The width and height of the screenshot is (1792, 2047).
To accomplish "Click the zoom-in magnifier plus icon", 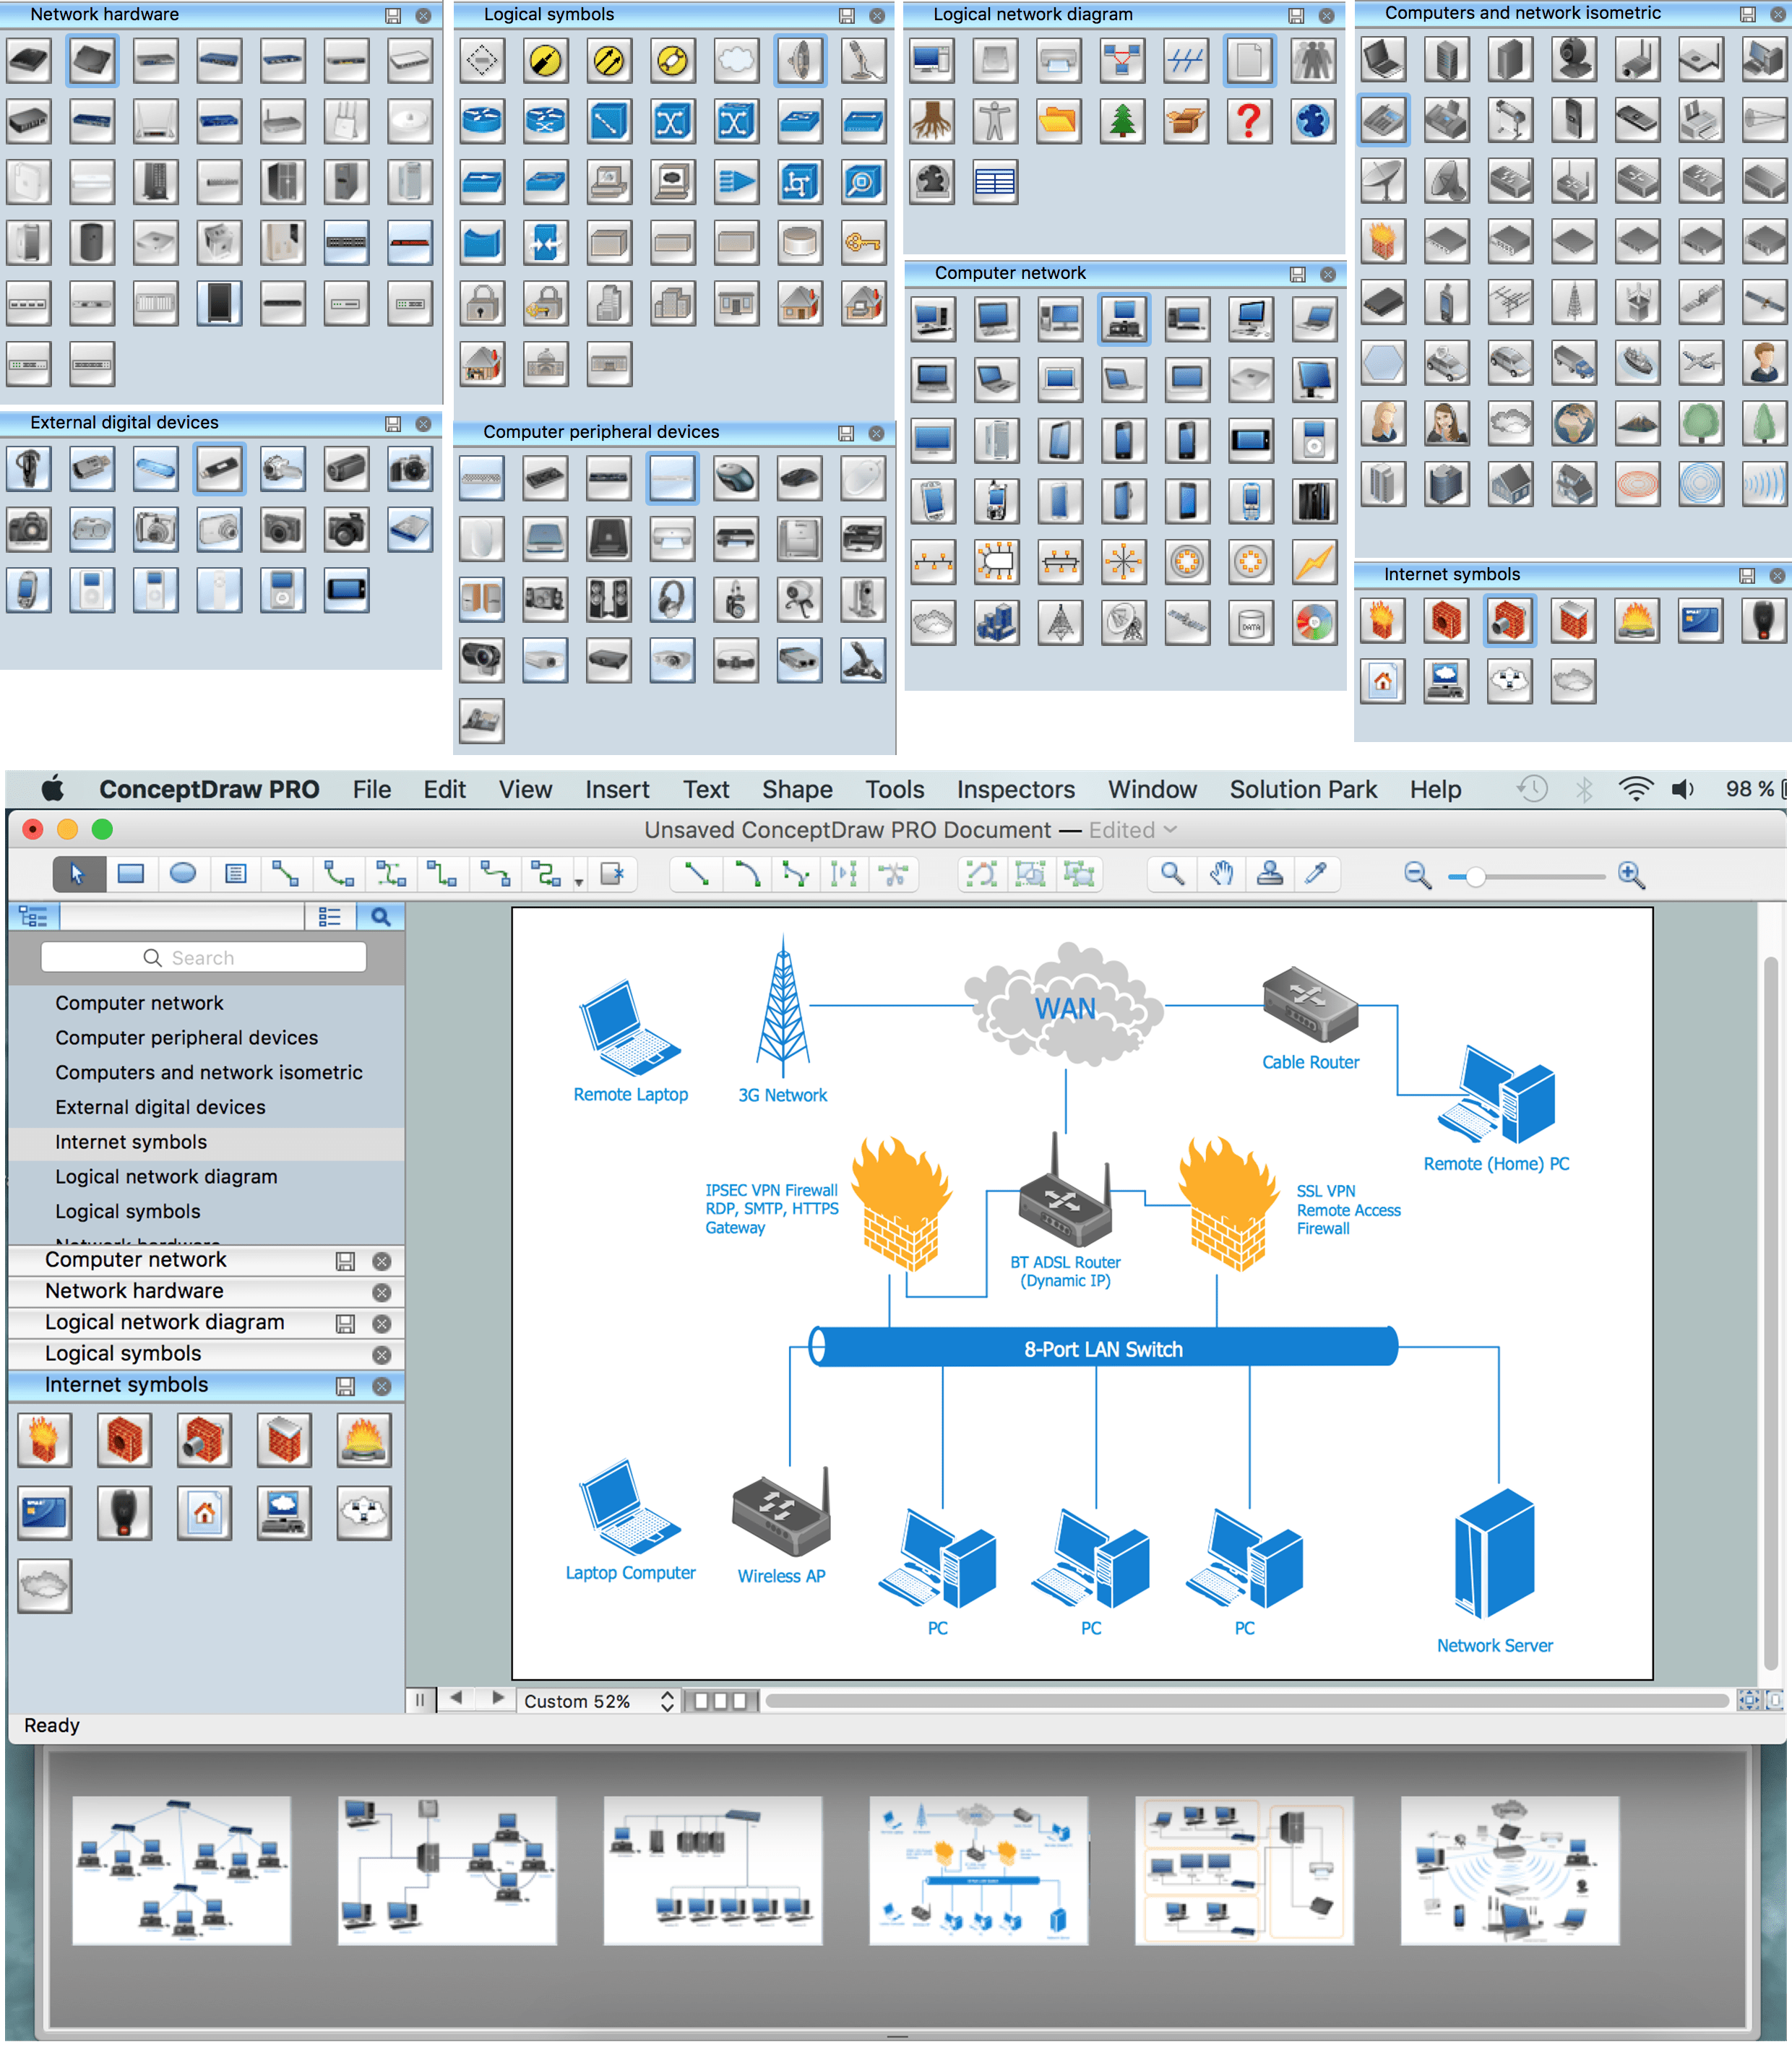I will click(x=1631, y=875).
